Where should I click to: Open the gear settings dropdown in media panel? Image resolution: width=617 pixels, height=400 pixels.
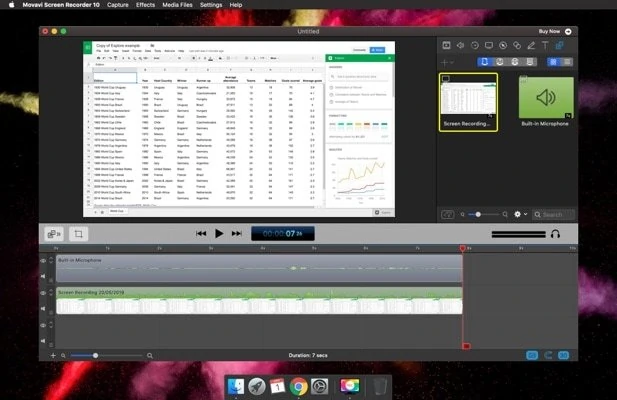coord(520,214)
